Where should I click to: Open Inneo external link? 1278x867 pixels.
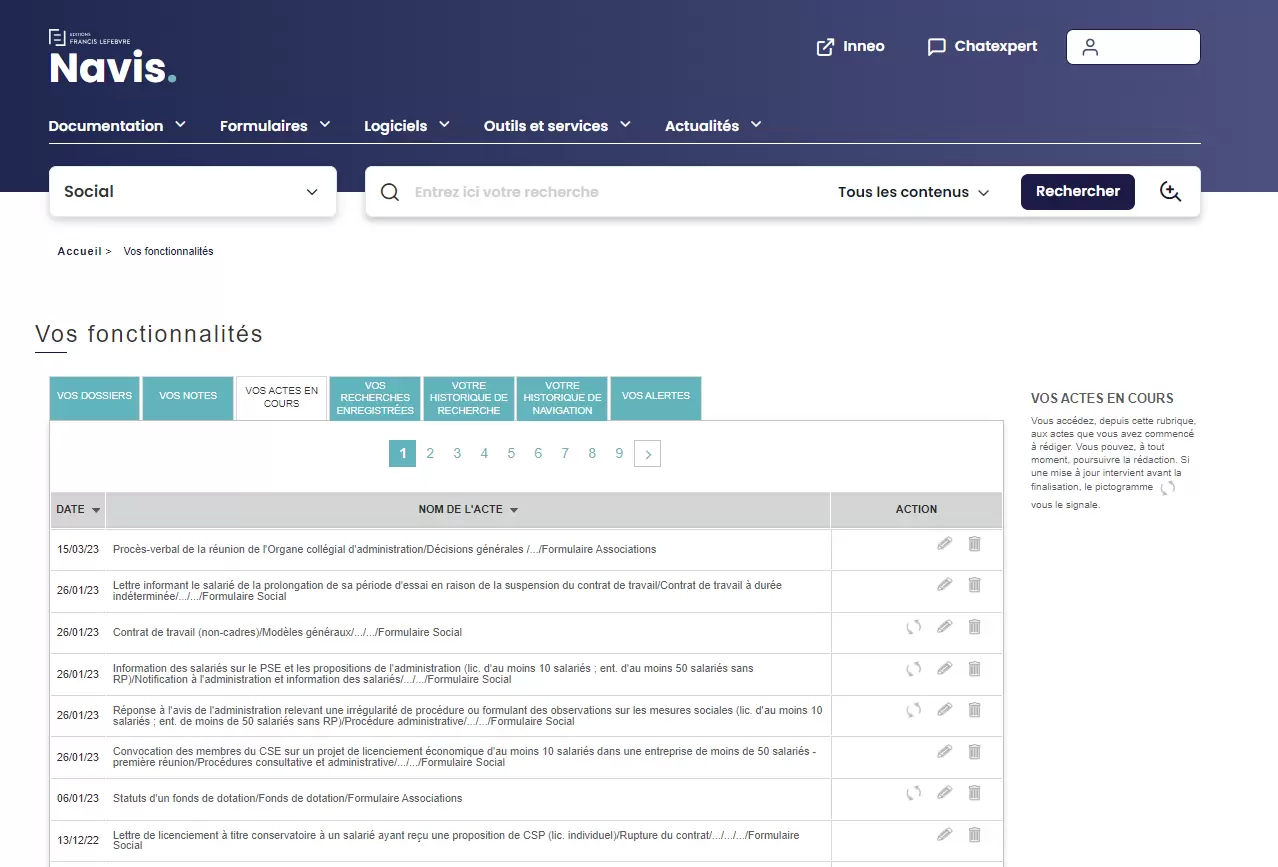850,47
